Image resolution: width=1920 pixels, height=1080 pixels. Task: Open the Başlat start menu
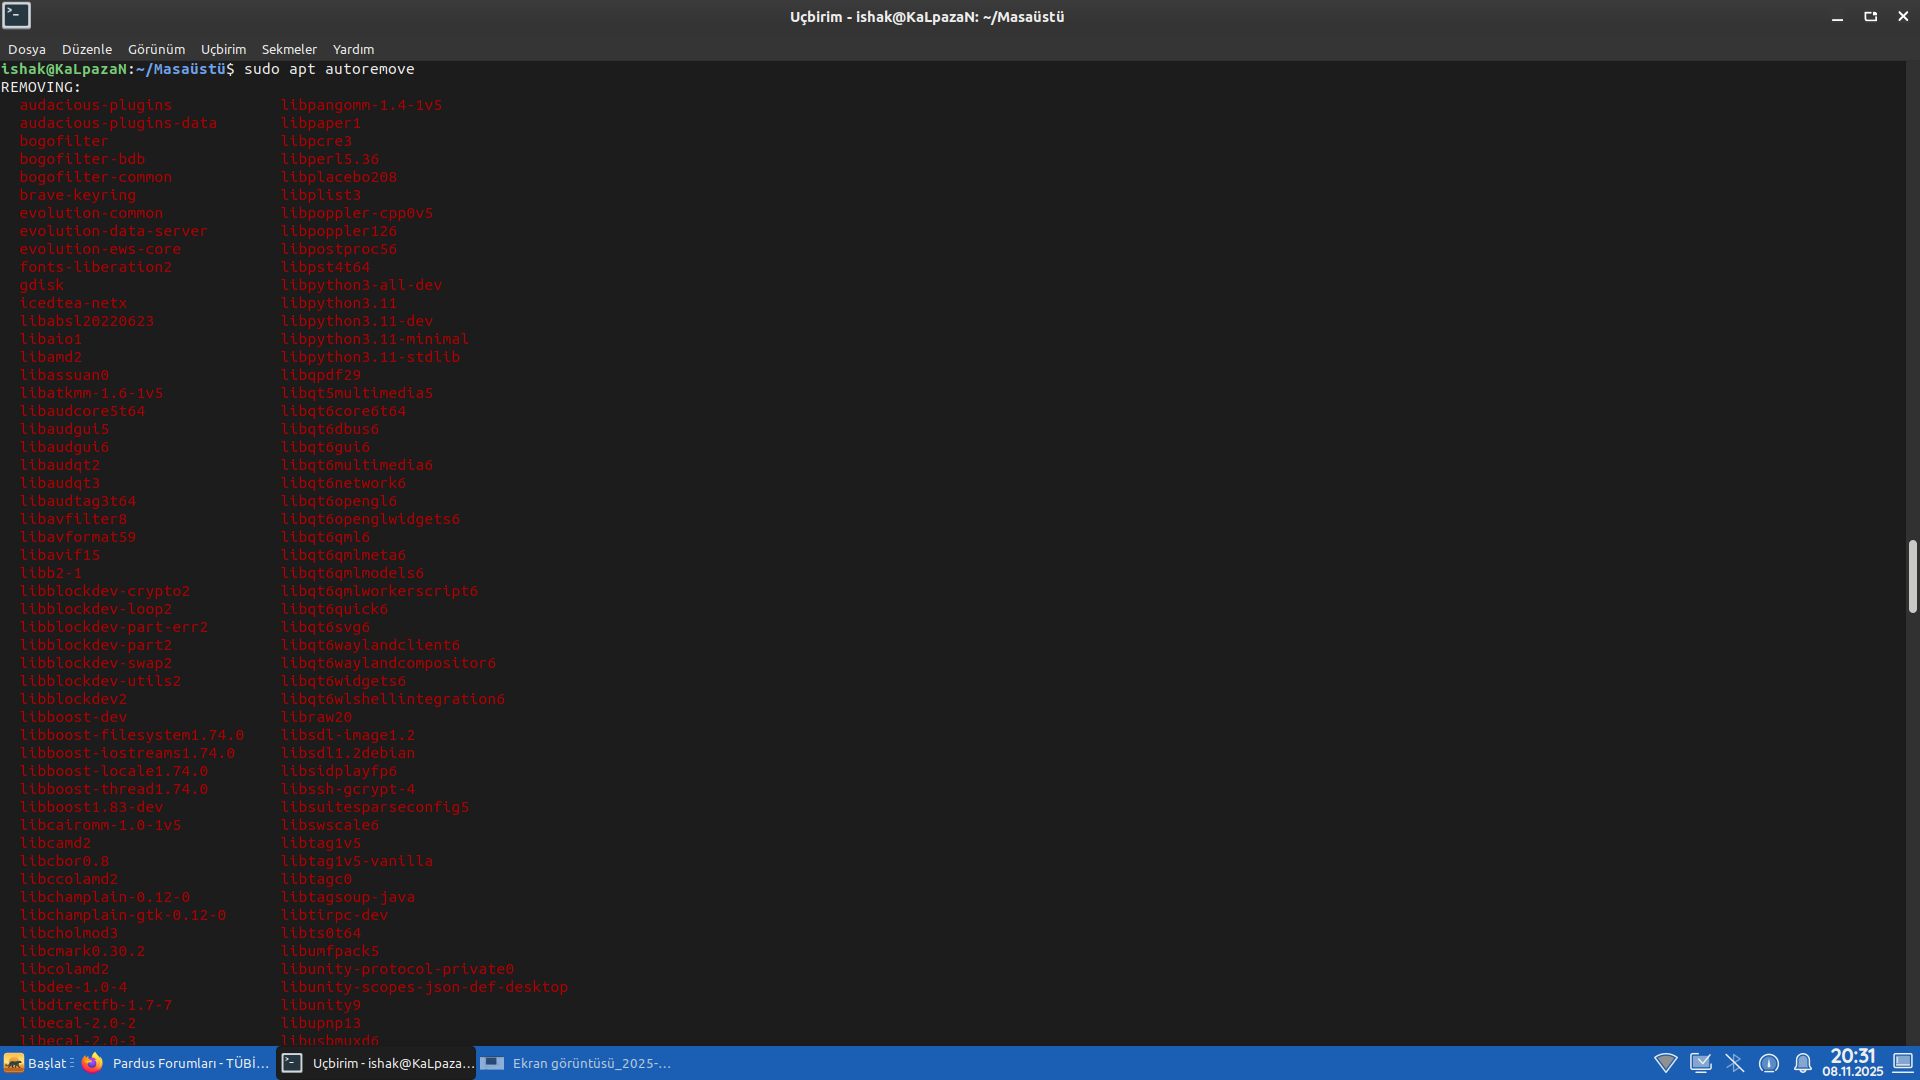pos(38,1063)
